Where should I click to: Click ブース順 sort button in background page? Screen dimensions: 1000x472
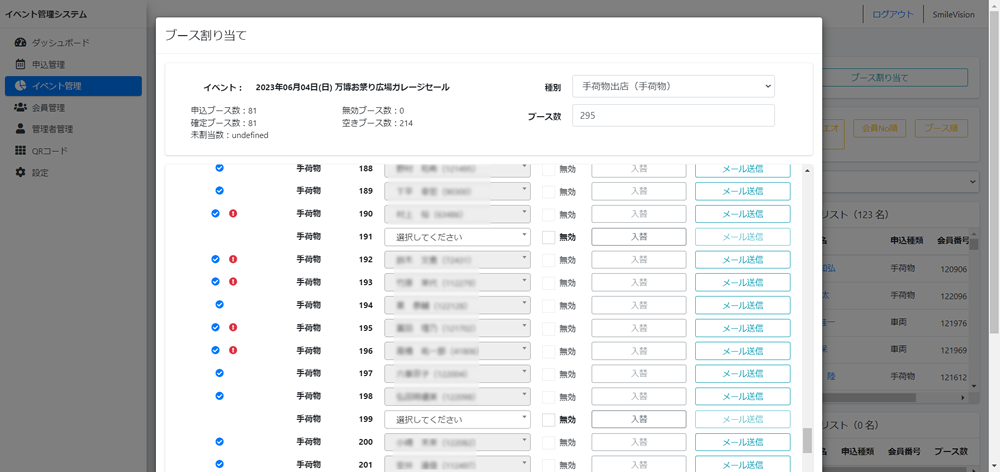click(x=941, y=128)
